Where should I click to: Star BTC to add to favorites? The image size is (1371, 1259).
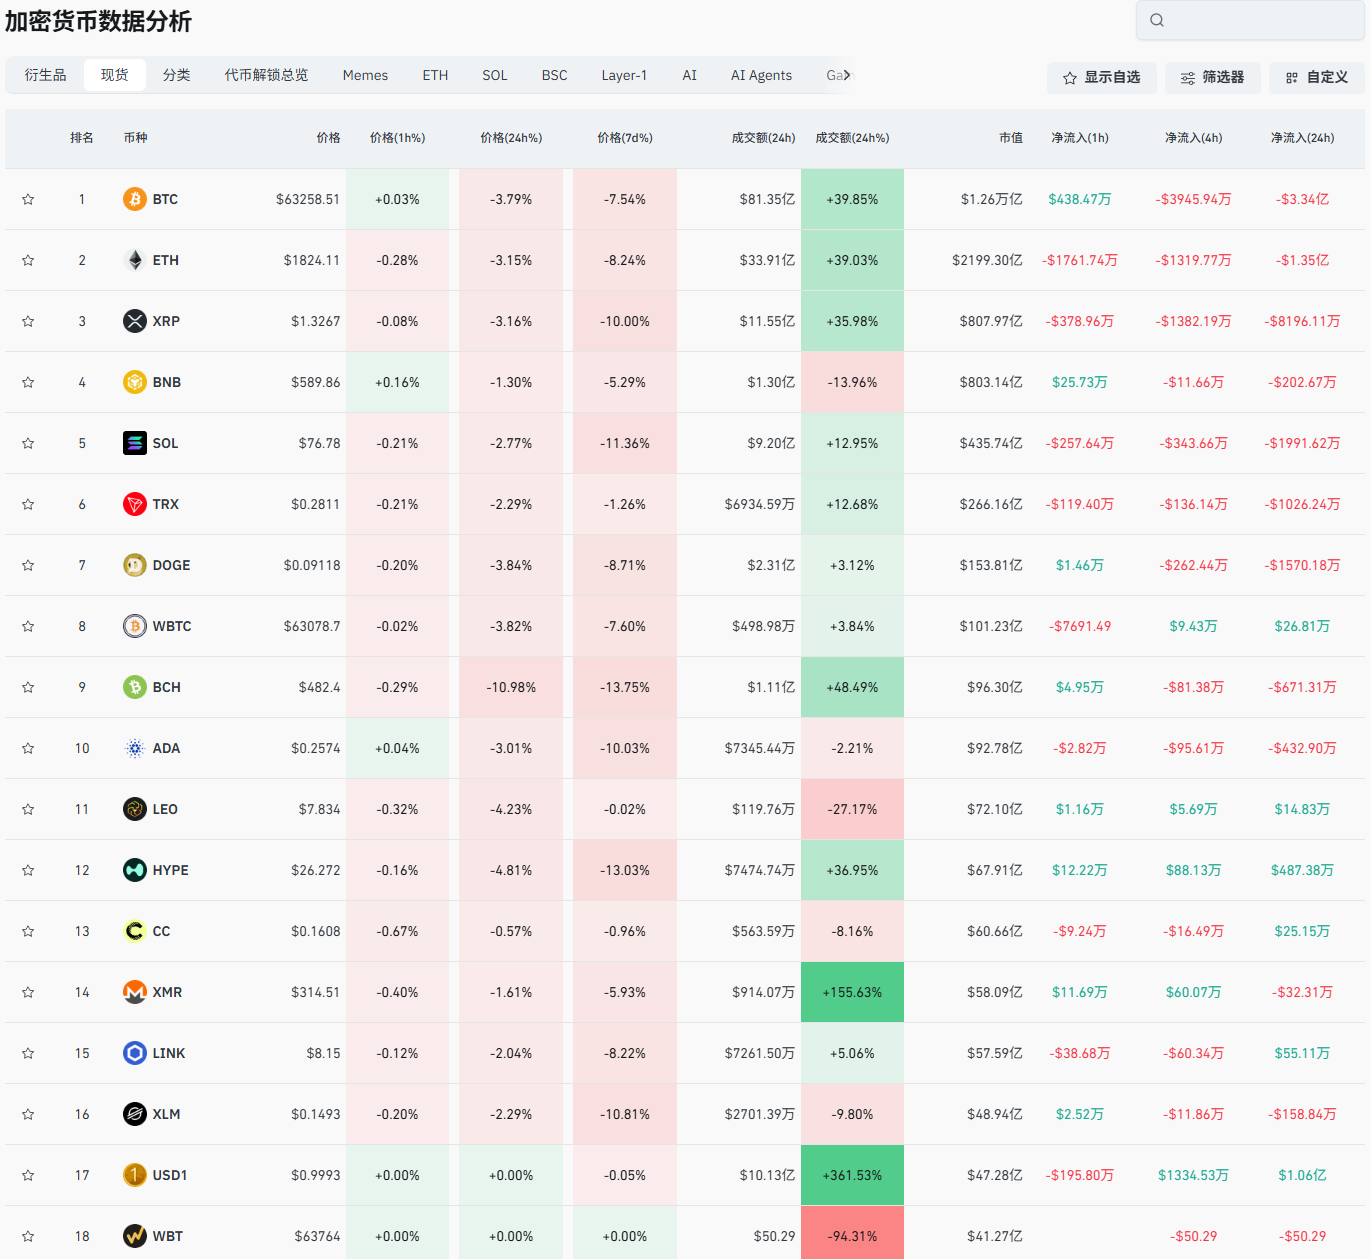28,199
